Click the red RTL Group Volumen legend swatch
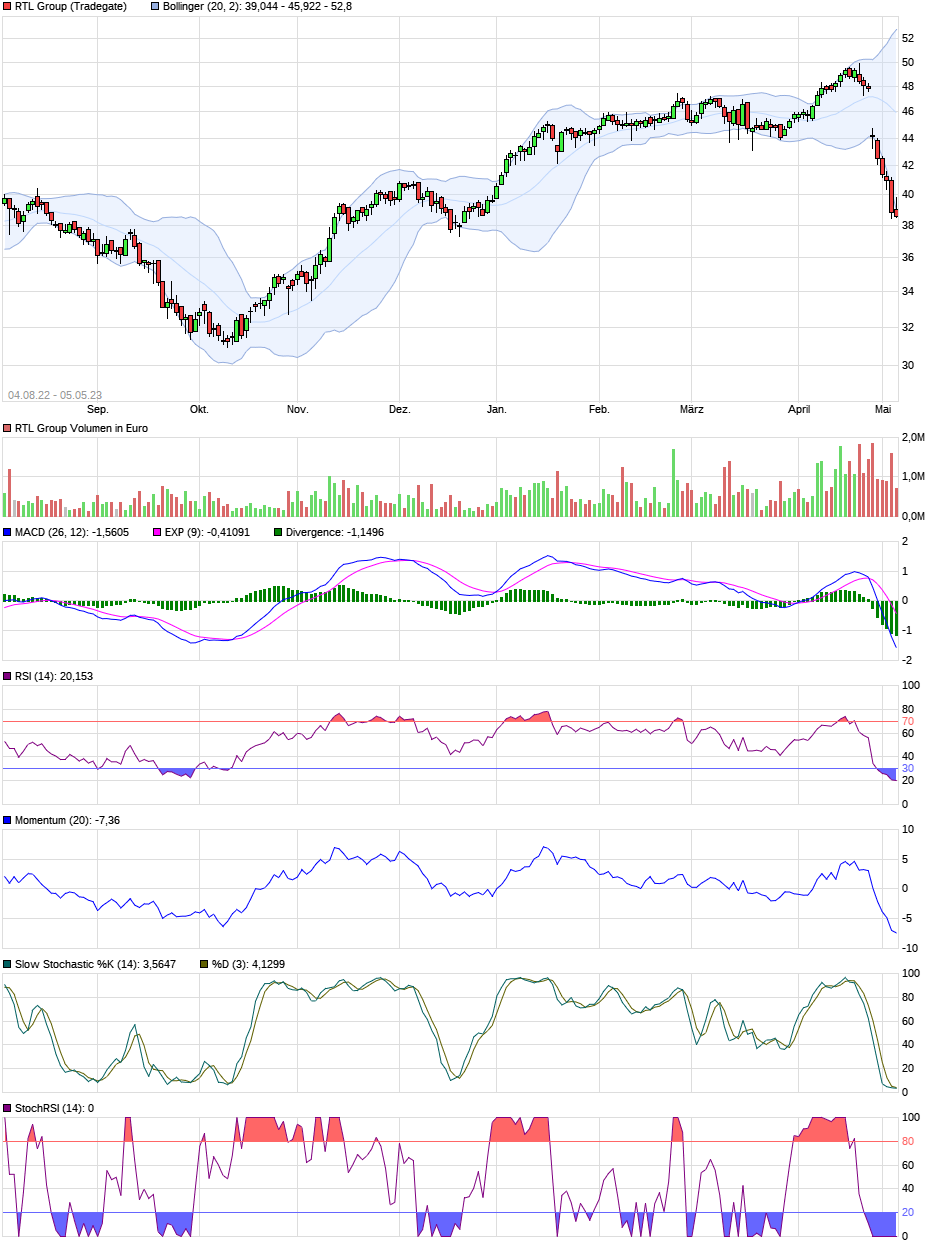Screen dimensions: 940x1246 click(7, 428)
